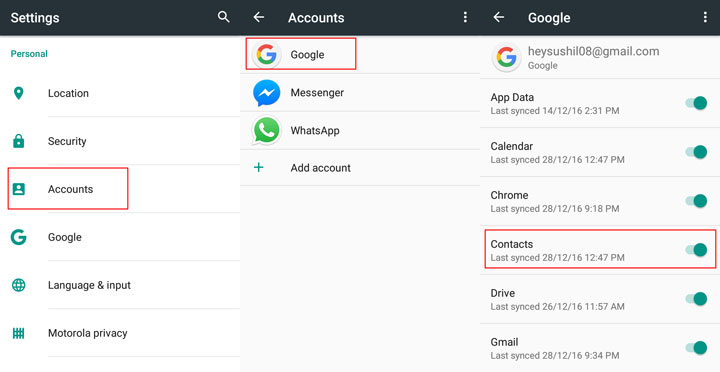Viewport: 720px width, 372px height.
Task: Tap the Google screen title
Action: coord(549,18)
